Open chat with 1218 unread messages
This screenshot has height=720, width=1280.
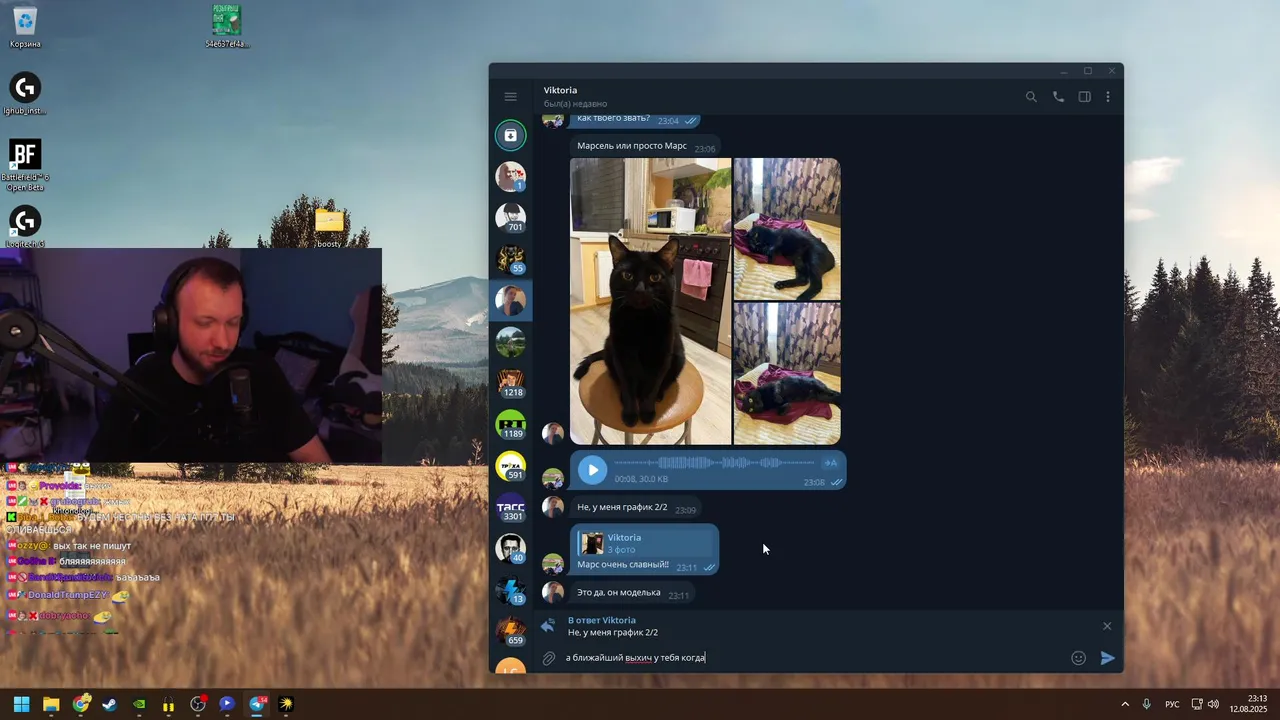510,384
